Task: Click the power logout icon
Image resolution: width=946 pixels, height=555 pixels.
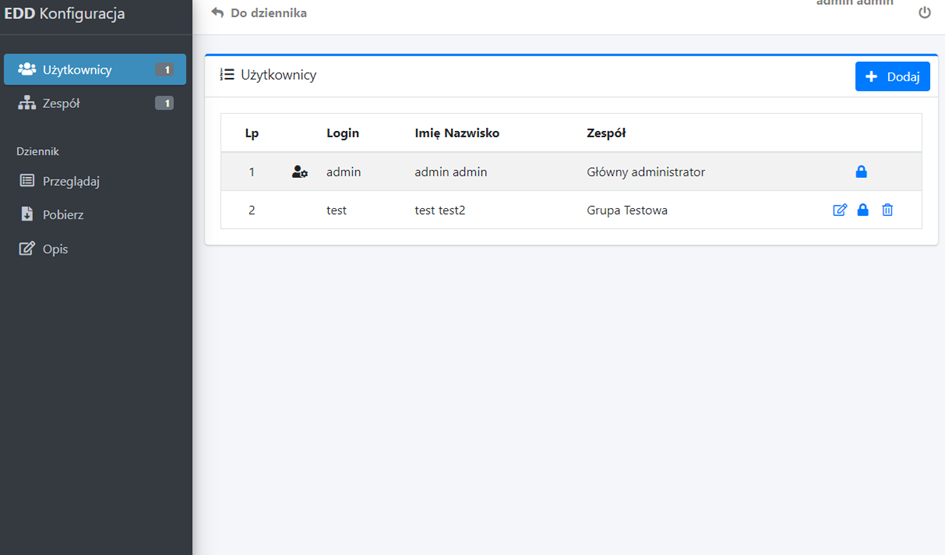Action: click(x=924, y=13)
